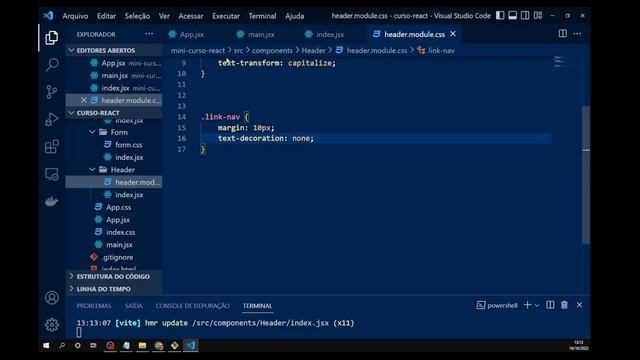Open Windows taskbar search
Image resolution: width=640 pixels, height=360 pixels.
coord(62,345)
